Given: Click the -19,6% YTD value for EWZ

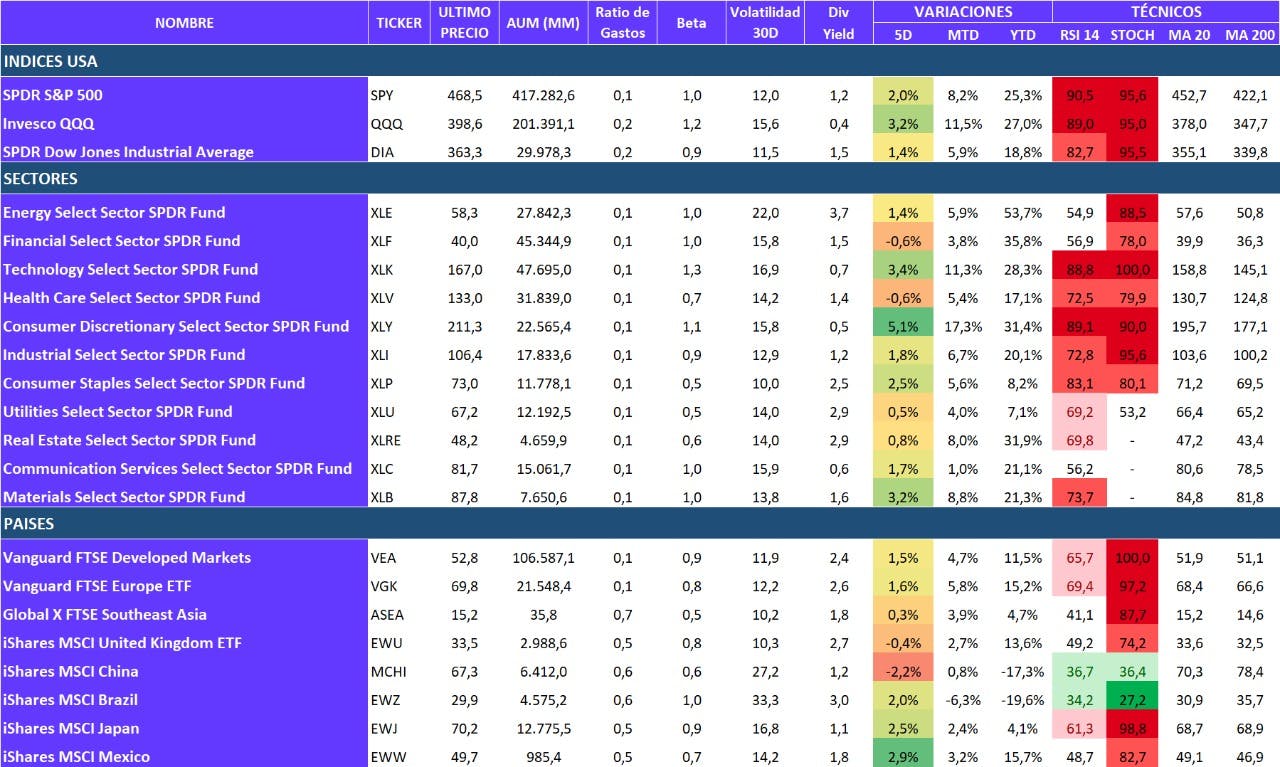Looking at the screenshot, I should [x=1023, y=700].
